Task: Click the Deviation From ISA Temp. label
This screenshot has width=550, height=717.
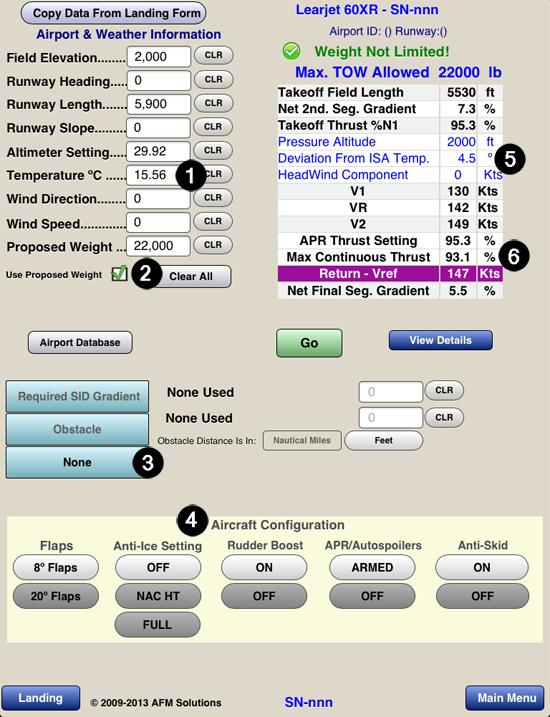Action: tap(353, 158)
